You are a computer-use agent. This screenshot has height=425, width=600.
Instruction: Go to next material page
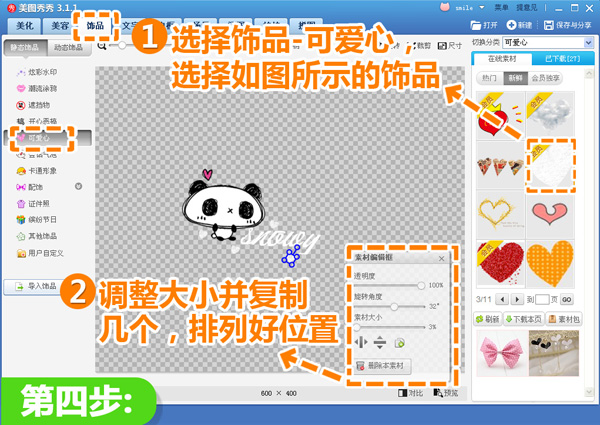pos(517,299)
